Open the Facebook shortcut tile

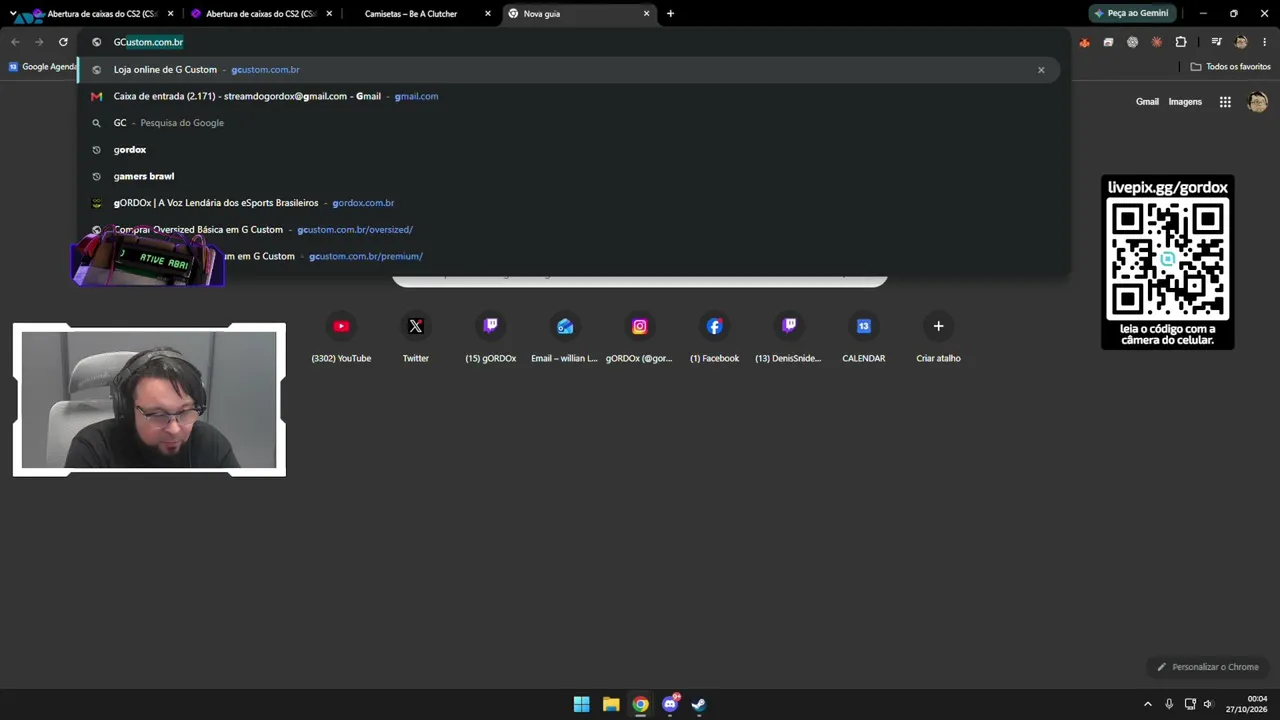pos(714,337)
